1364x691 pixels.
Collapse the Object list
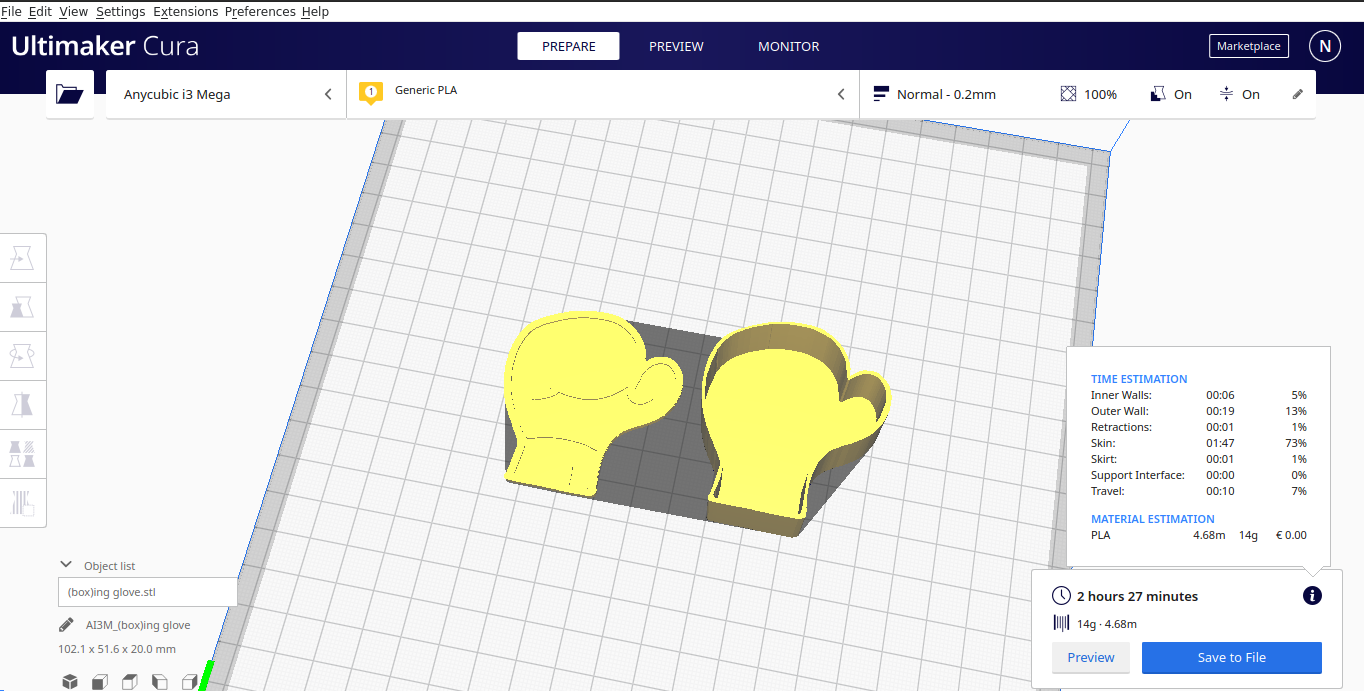tap(66, 564)
